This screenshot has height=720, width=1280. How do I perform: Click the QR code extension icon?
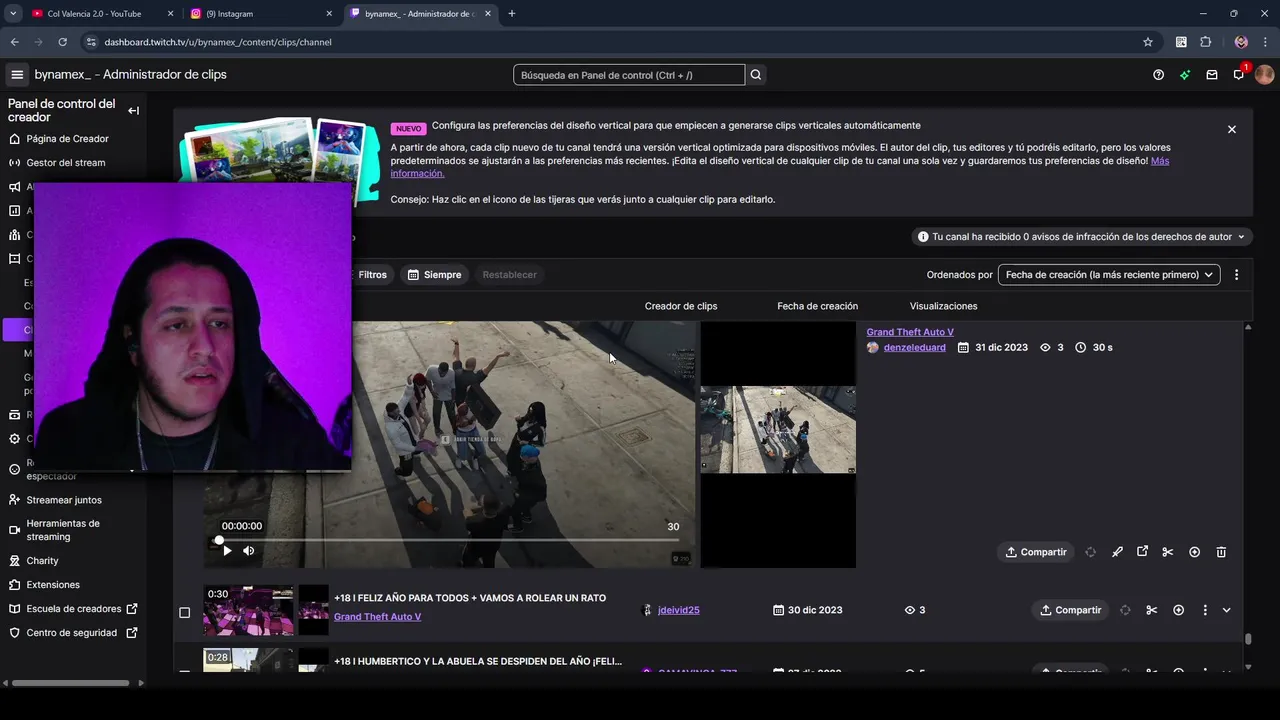1181,42
